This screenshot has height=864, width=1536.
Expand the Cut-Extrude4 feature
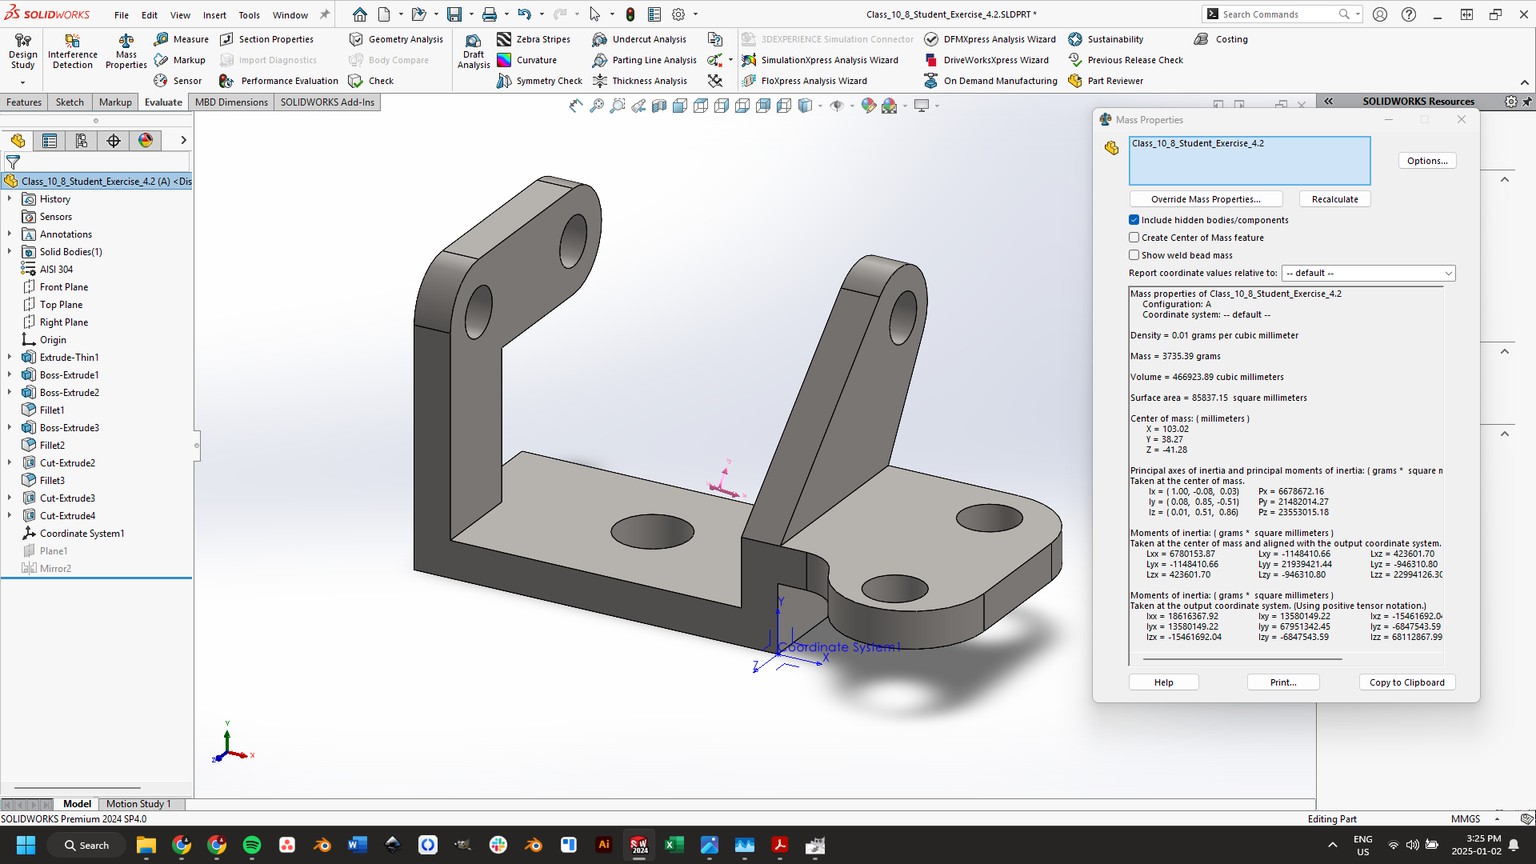10,516
